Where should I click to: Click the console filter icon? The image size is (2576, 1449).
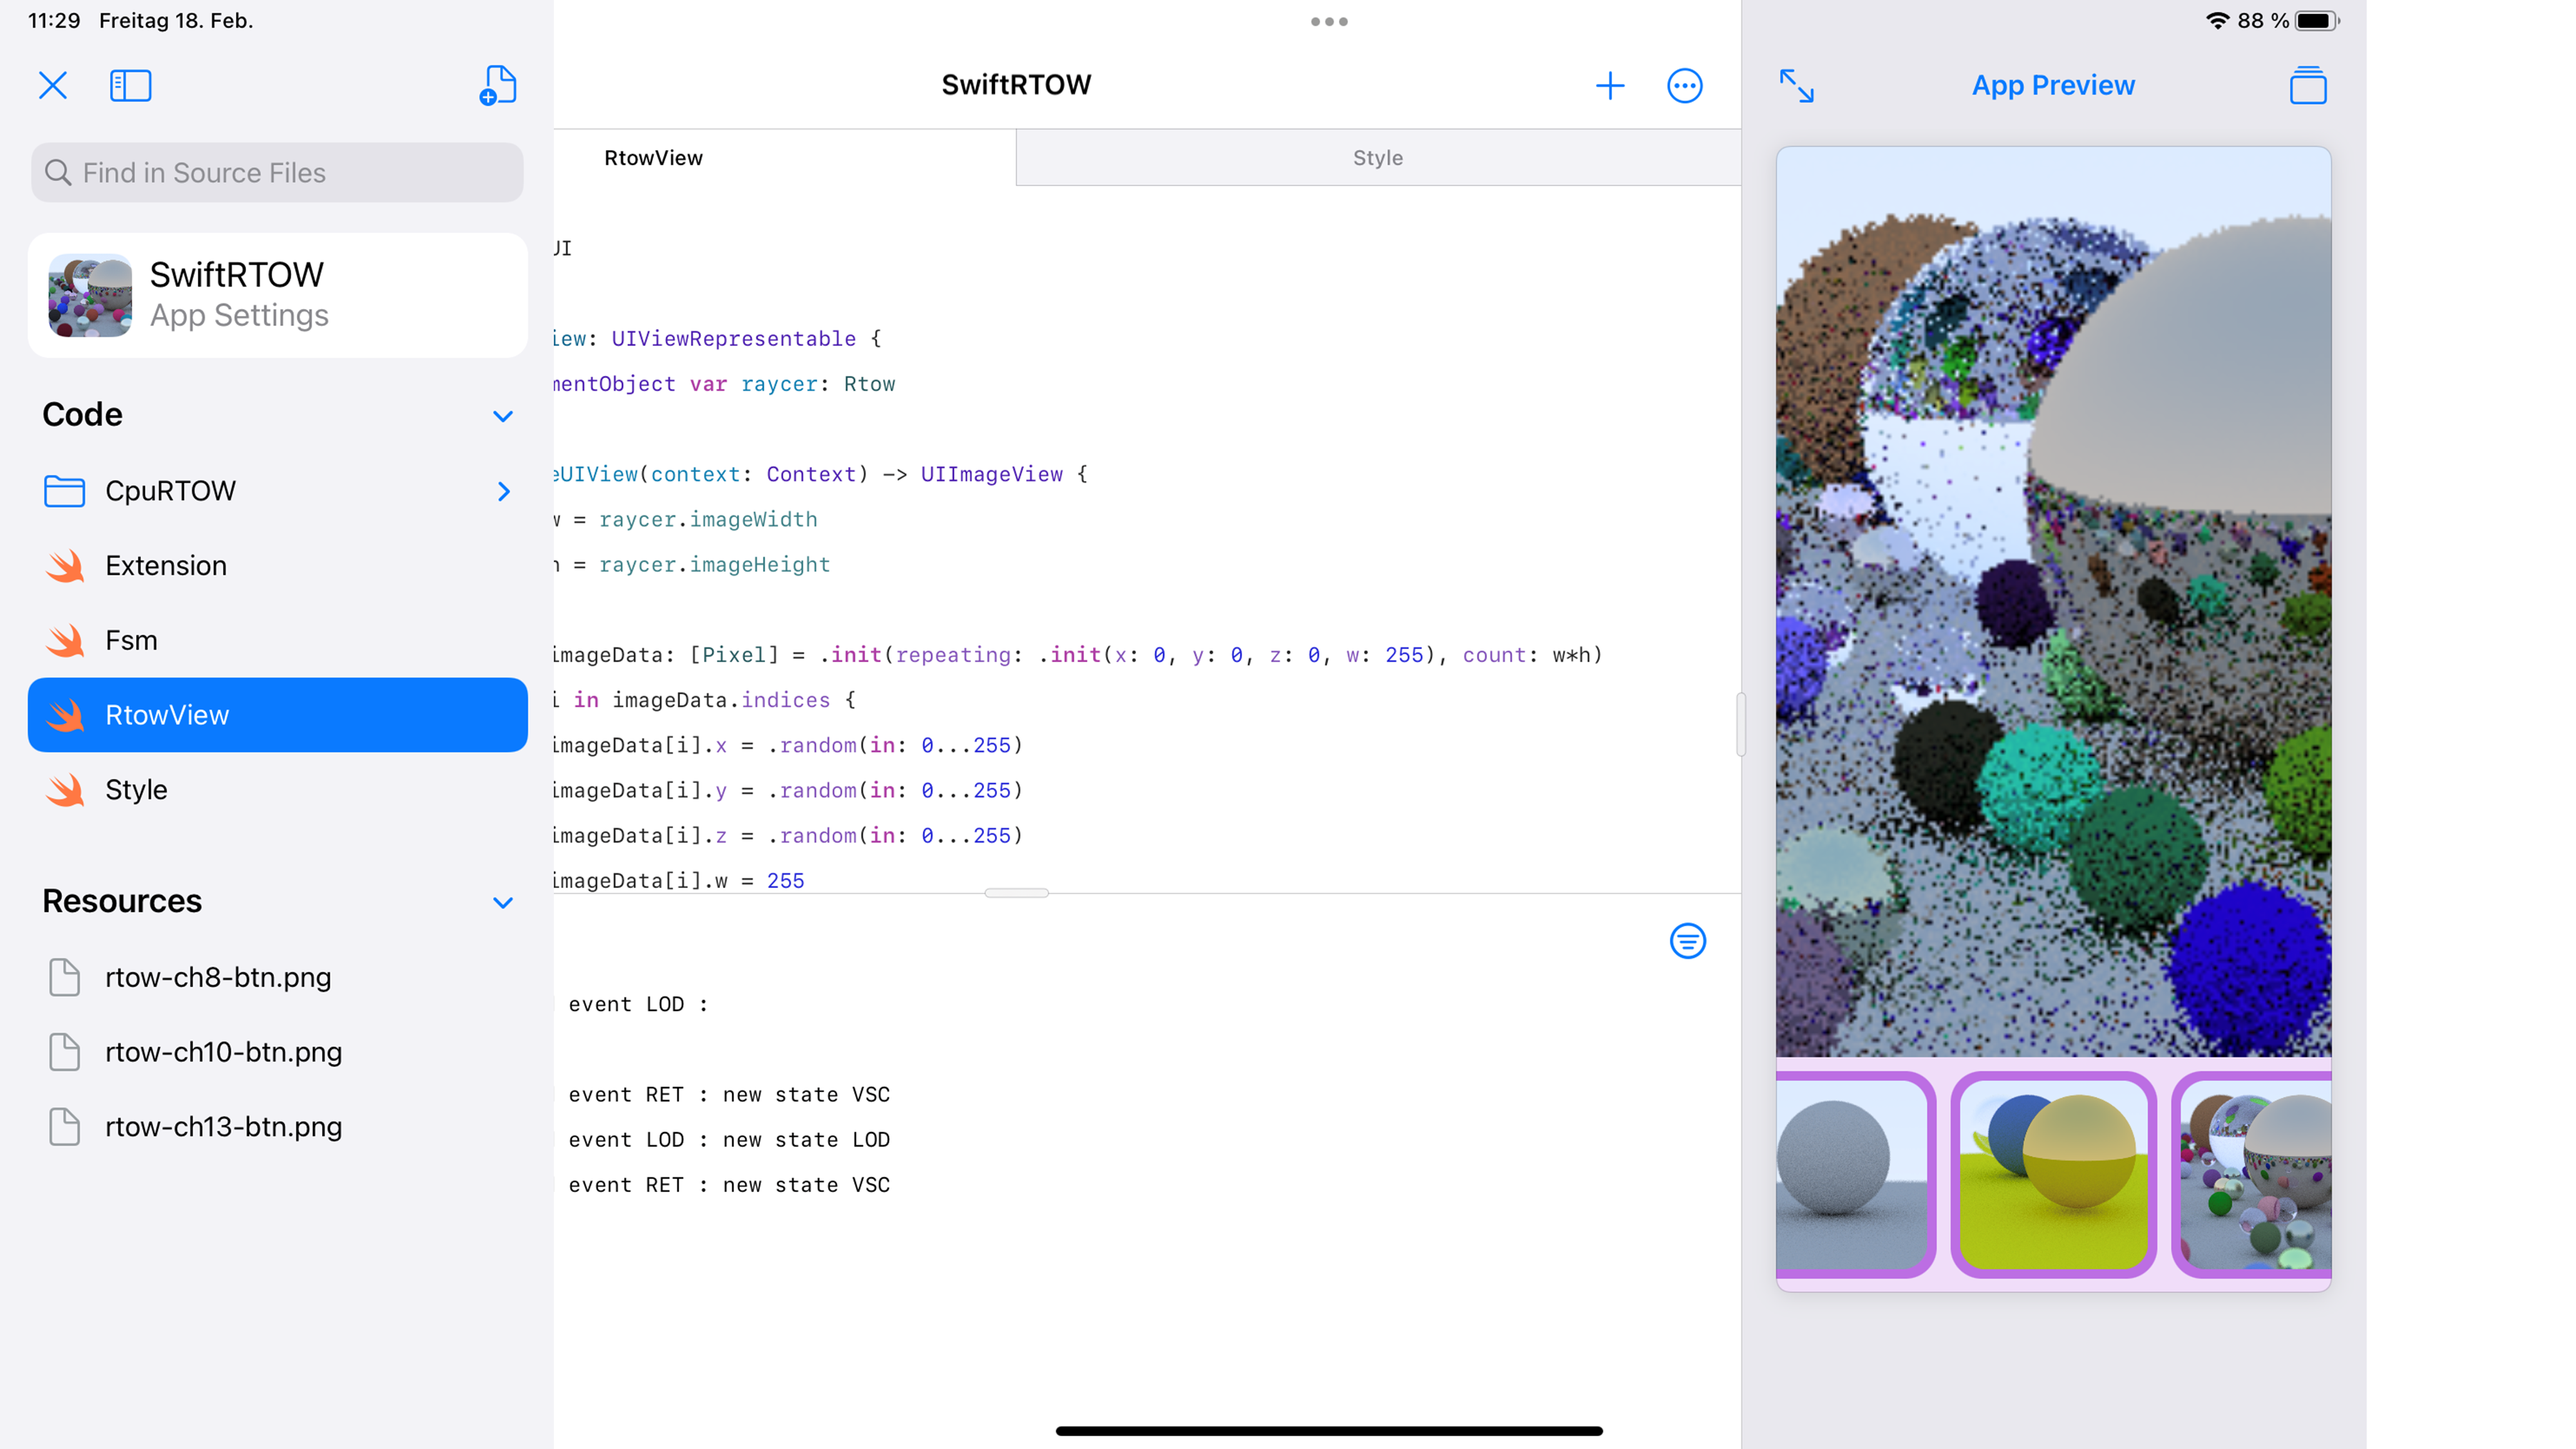1687,941
